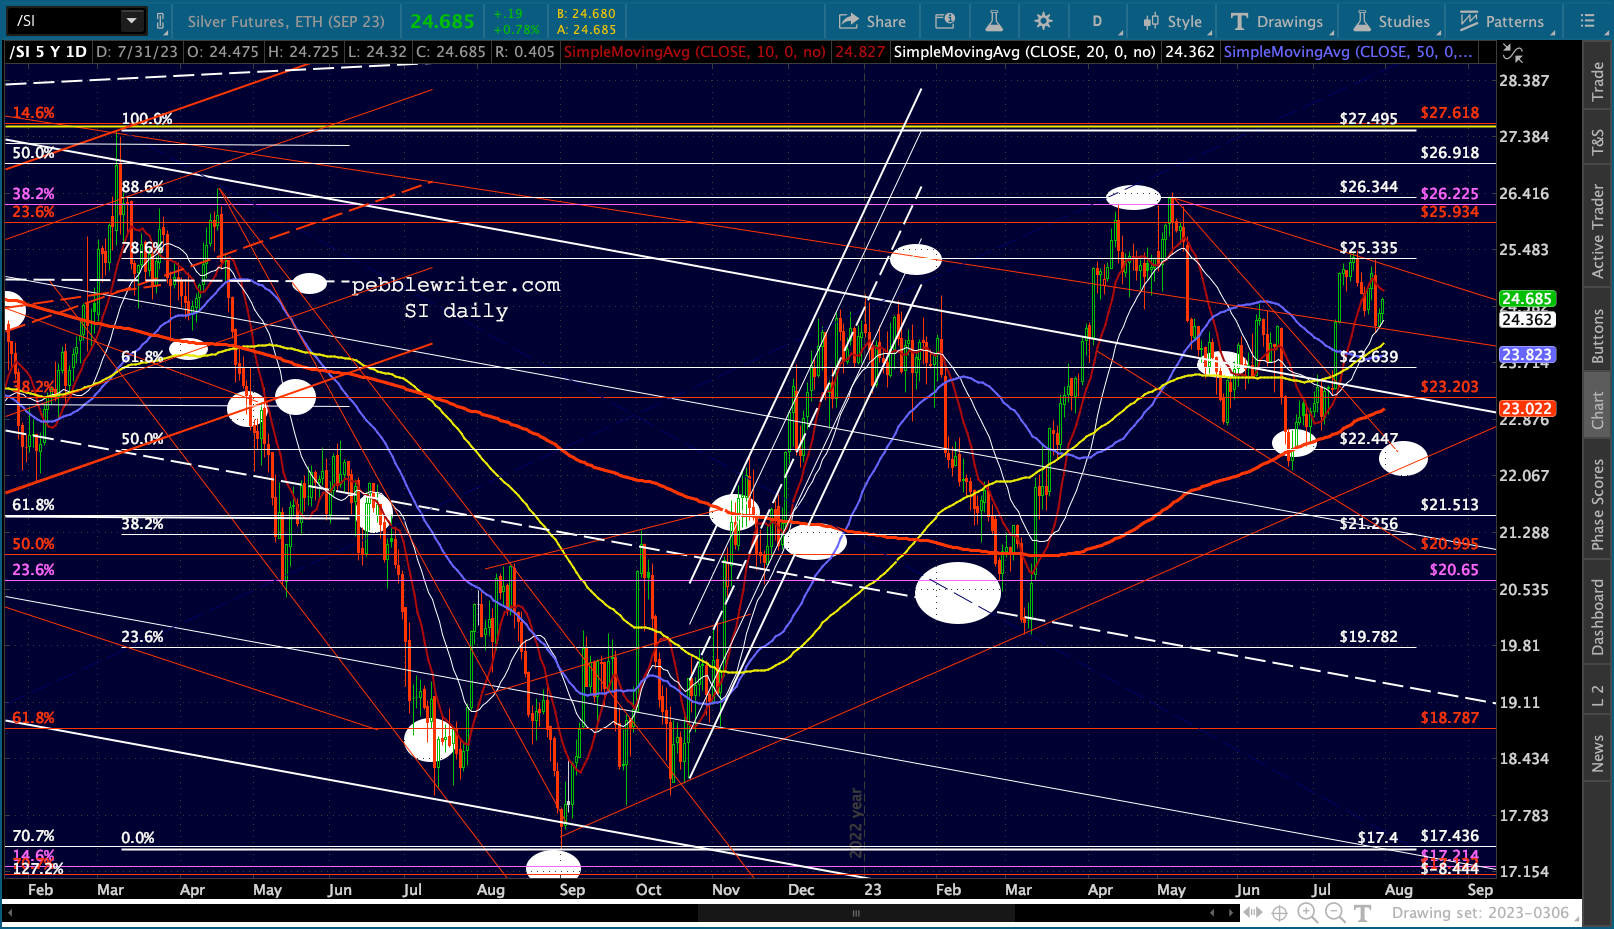The image size is (1614, 929).
Task: Expand the /SI symbol dropdown arrow
Action: pos(132,20)
